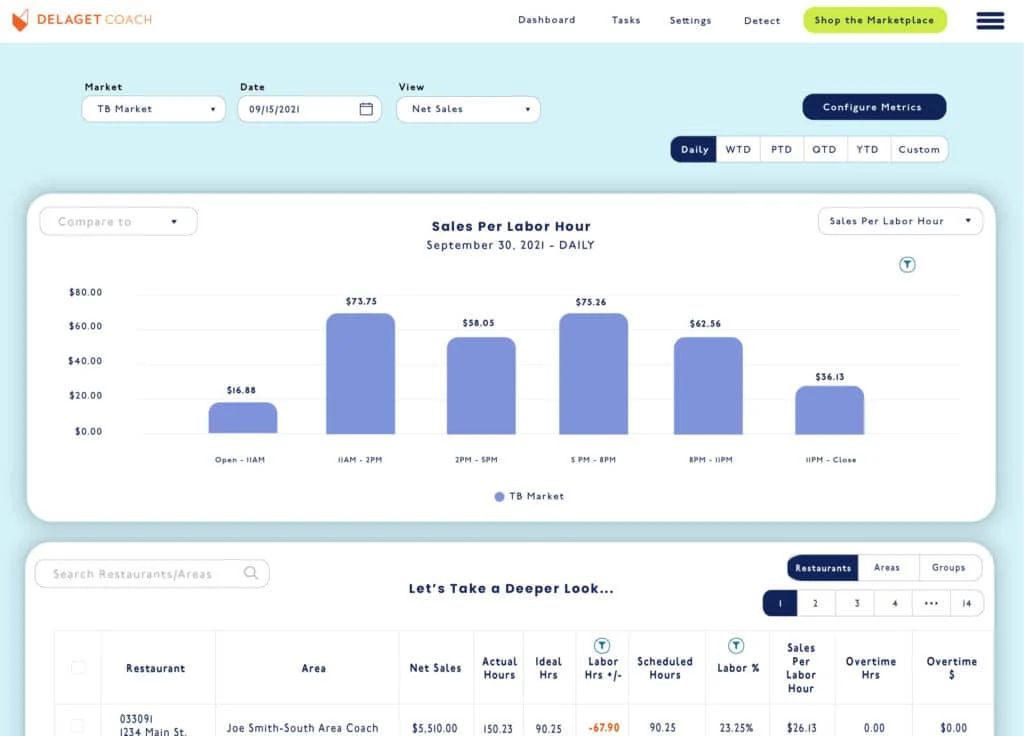Toggle the select-all checkbox in table header
The image size is (1024, 736).
(x=78, y=667)
